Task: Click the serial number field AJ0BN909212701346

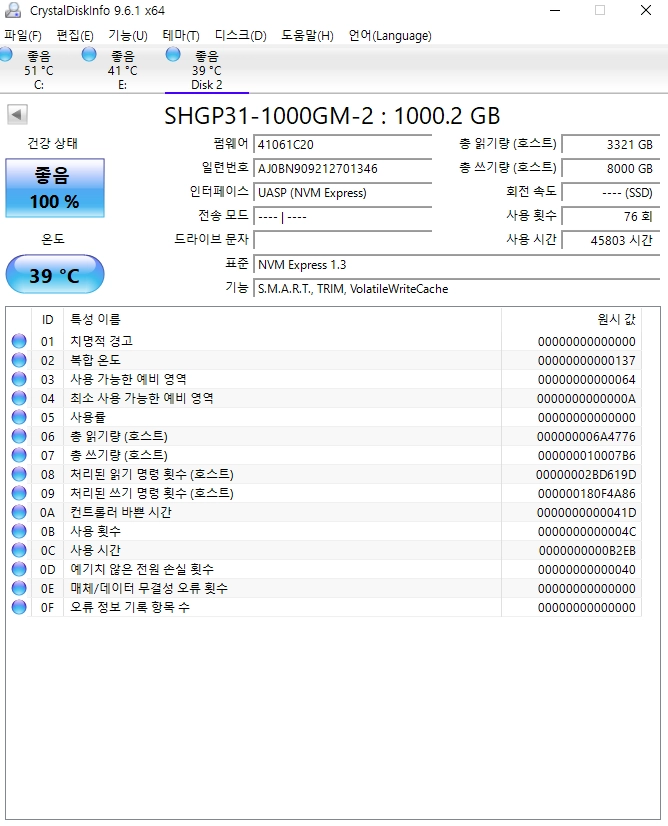Action: tap(342, 169)
